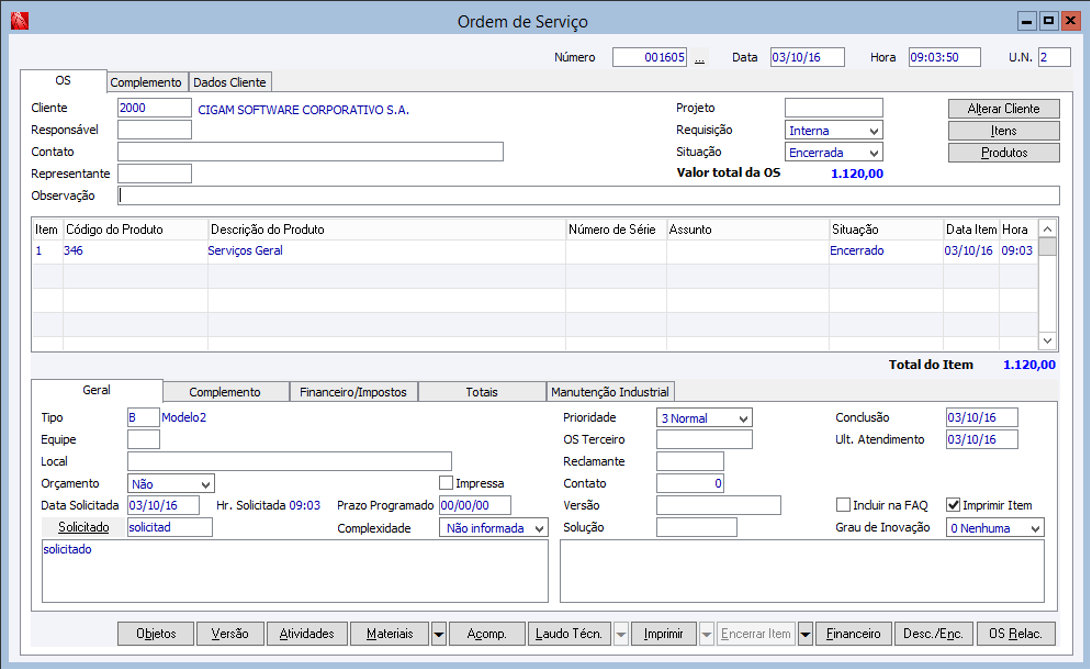Uncheck the Imprimir Item checkbox
The image size is (1090, 669).
click(x=953, y=505)
